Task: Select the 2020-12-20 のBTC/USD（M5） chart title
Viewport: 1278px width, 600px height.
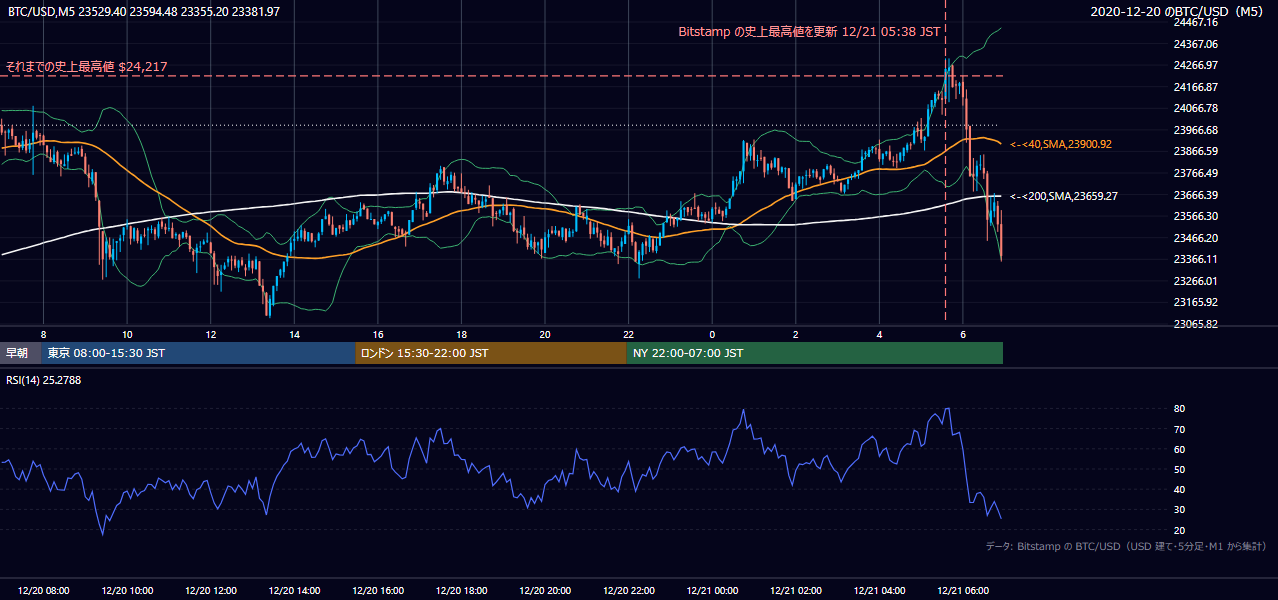Action: 1180,11
